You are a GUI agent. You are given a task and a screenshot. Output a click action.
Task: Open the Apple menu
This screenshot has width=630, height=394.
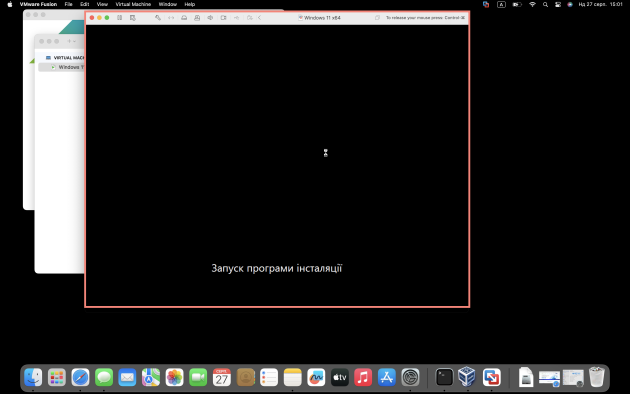(10, 4)
